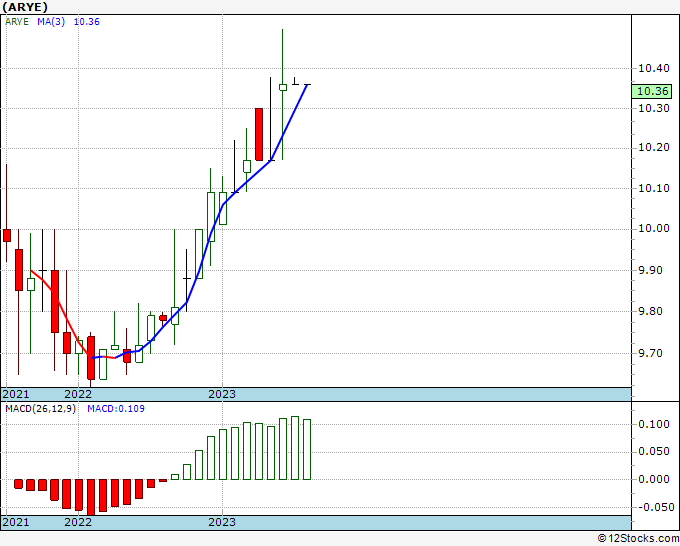The width and height of the screenshot is (680, 546).
Task: Click the 0.000 MACD axis label
Action: [654, 479]
